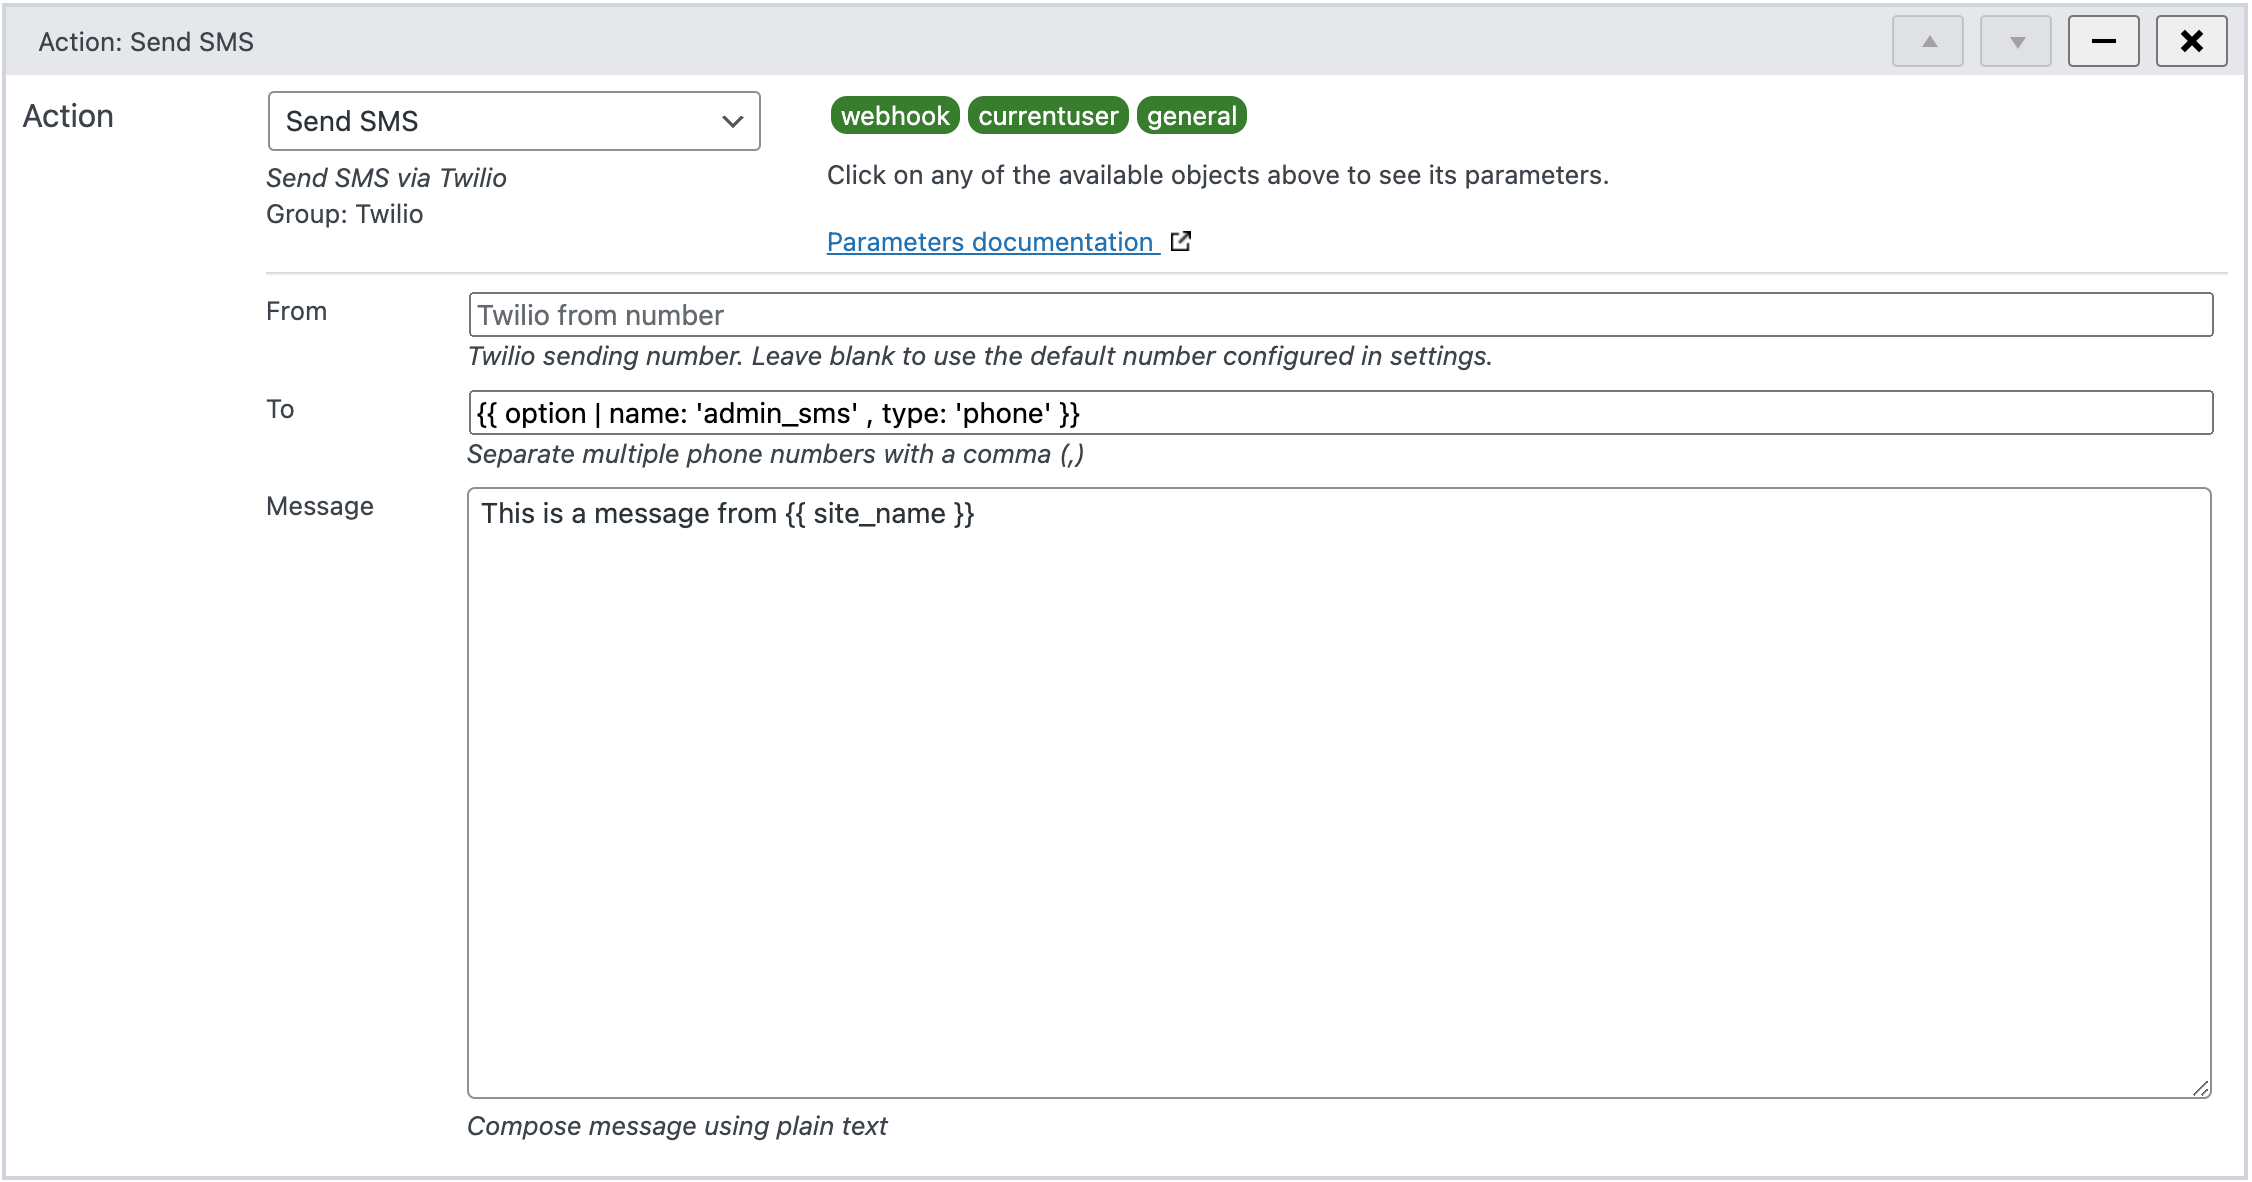The width and height of the screenshot is (2252, 1182).
Task: Click the From field helper description text
Action: (x=980, y=355)
